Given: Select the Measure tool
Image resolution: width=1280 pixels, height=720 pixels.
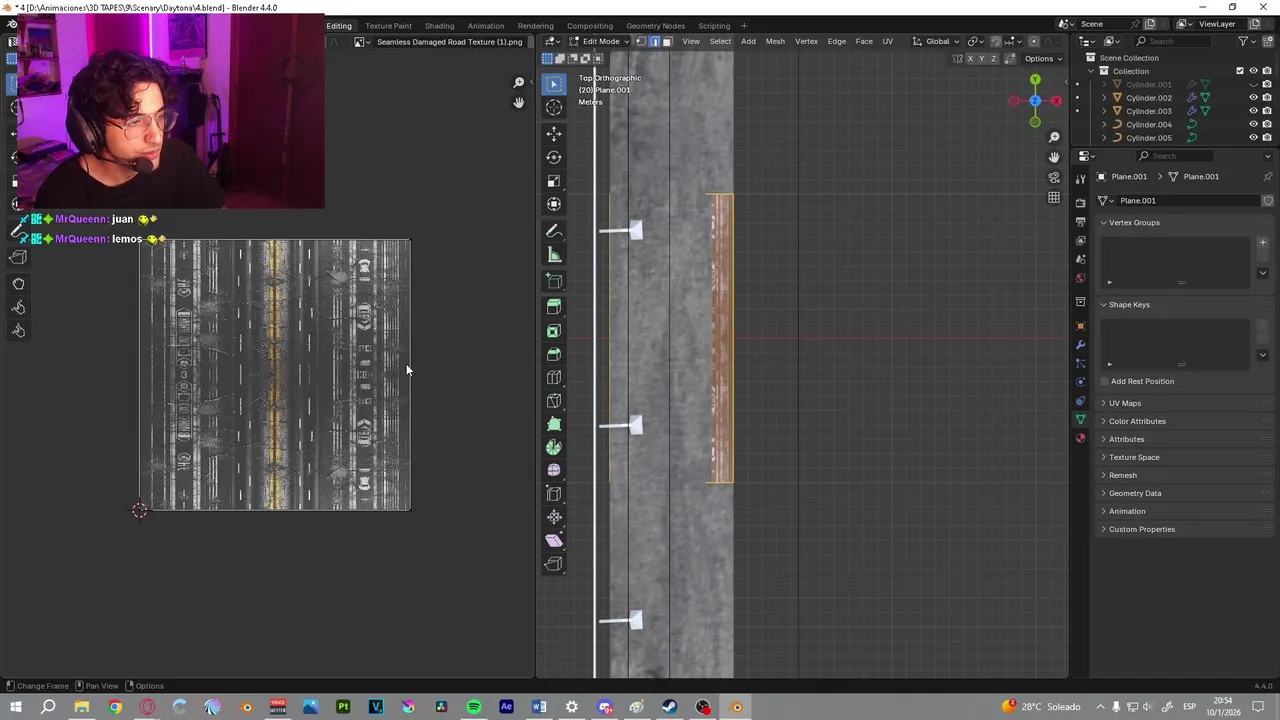Looking at the screenshot, I should (x=554, y=255).
